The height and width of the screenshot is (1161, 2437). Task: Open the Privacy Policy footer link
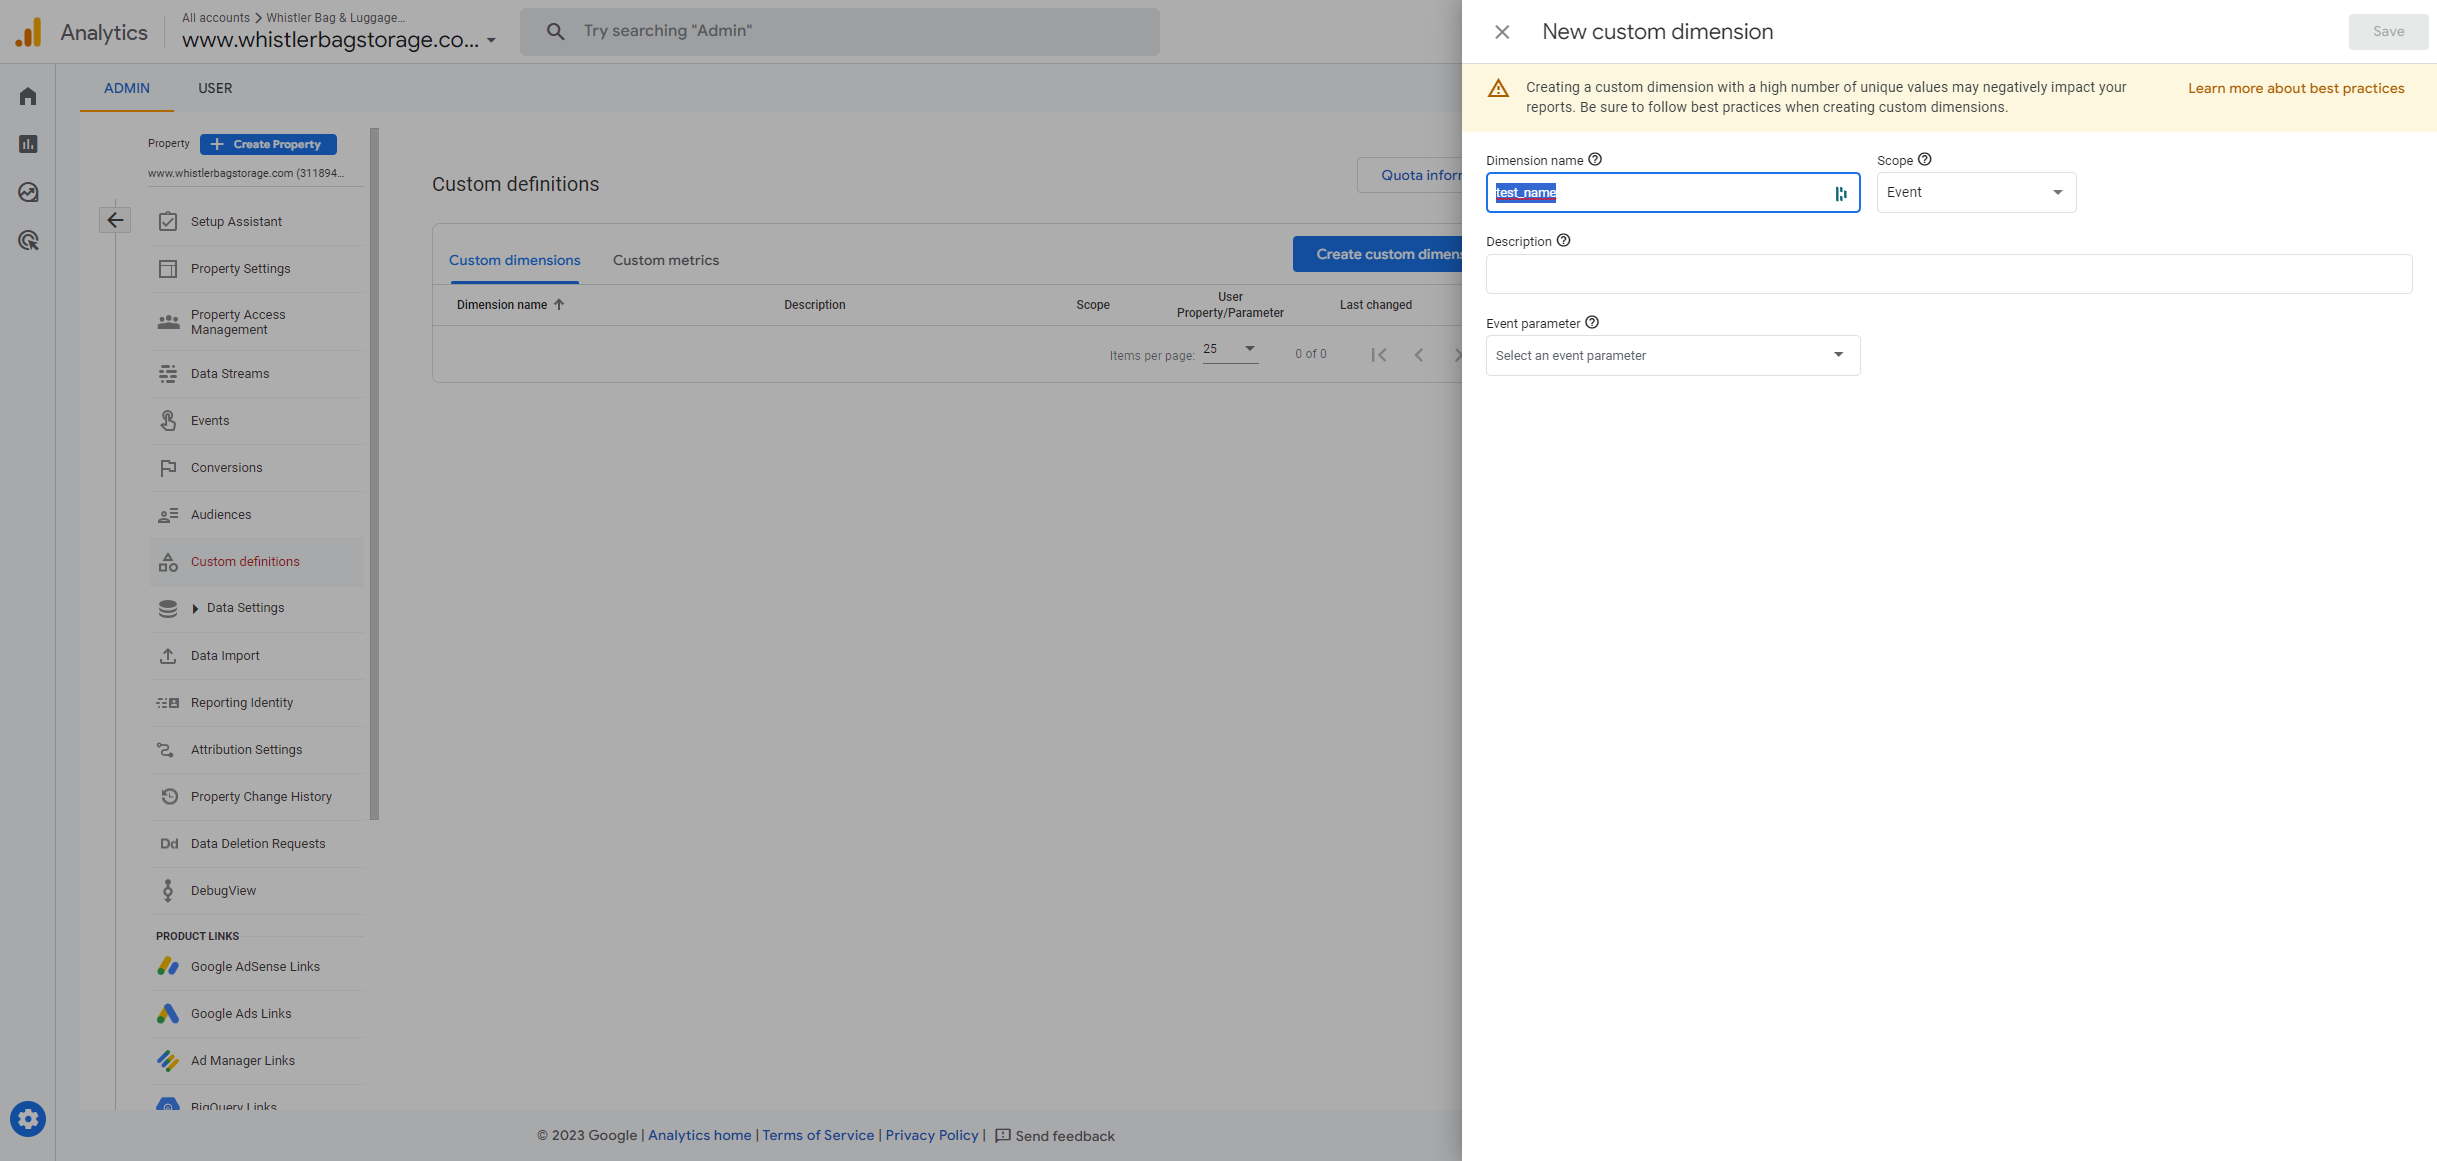(932, 1135)
